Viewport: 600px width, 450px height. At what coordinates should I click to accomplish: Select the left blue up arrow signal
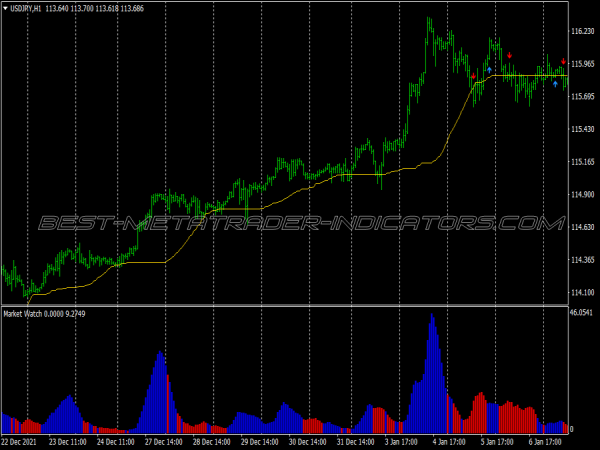489,69
